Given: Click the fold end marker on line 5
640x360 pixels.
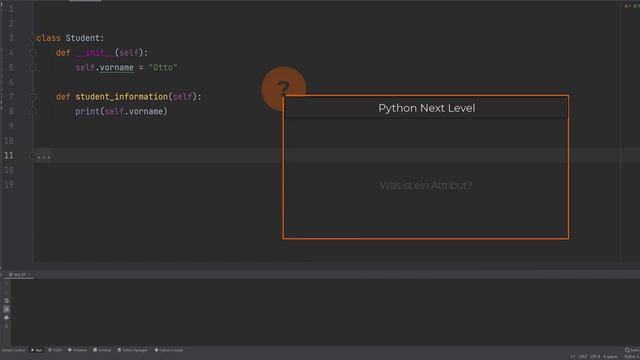Looking at the screenshot, I should 33,67.
